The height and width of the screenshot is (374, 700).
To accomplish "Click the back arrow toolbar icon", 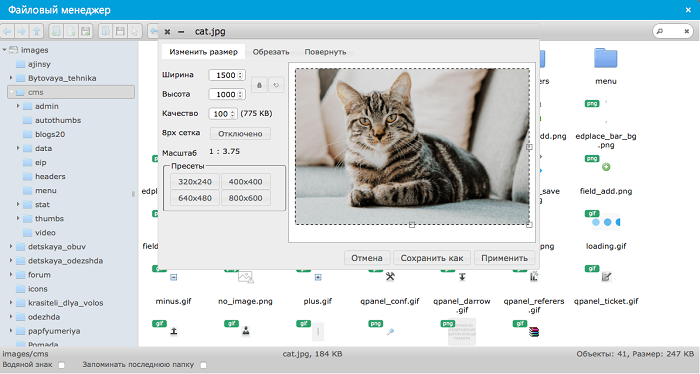I will pyautogui.click(x=8, y=31).
